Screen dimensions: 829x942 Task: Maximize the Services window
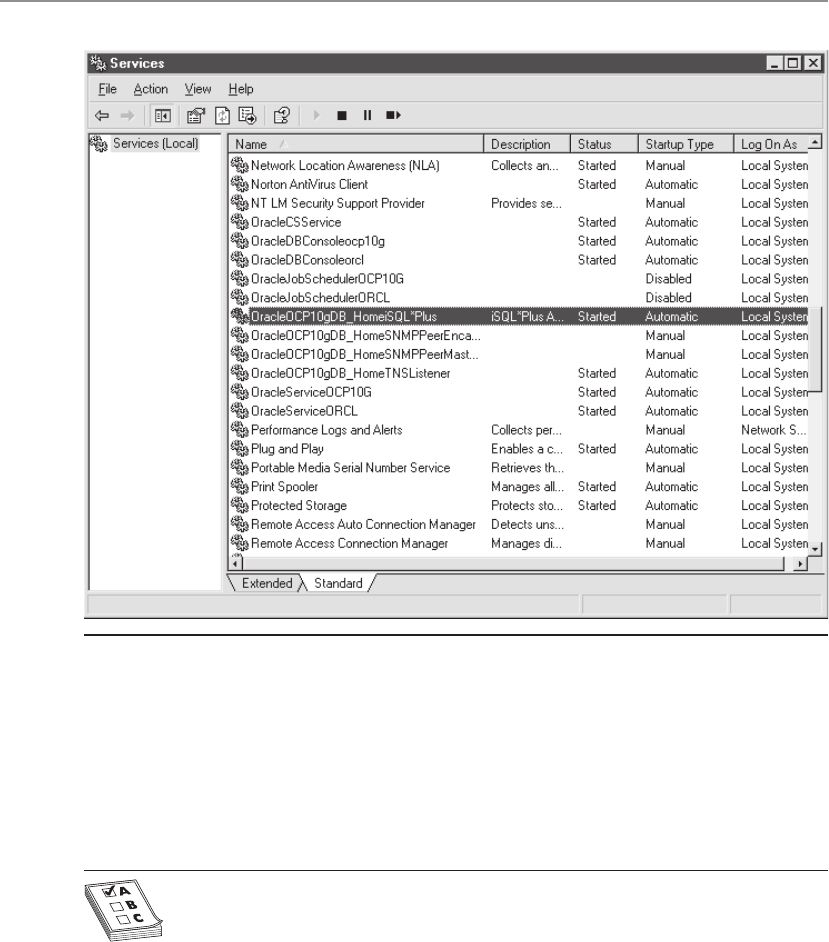click(794, 63)
